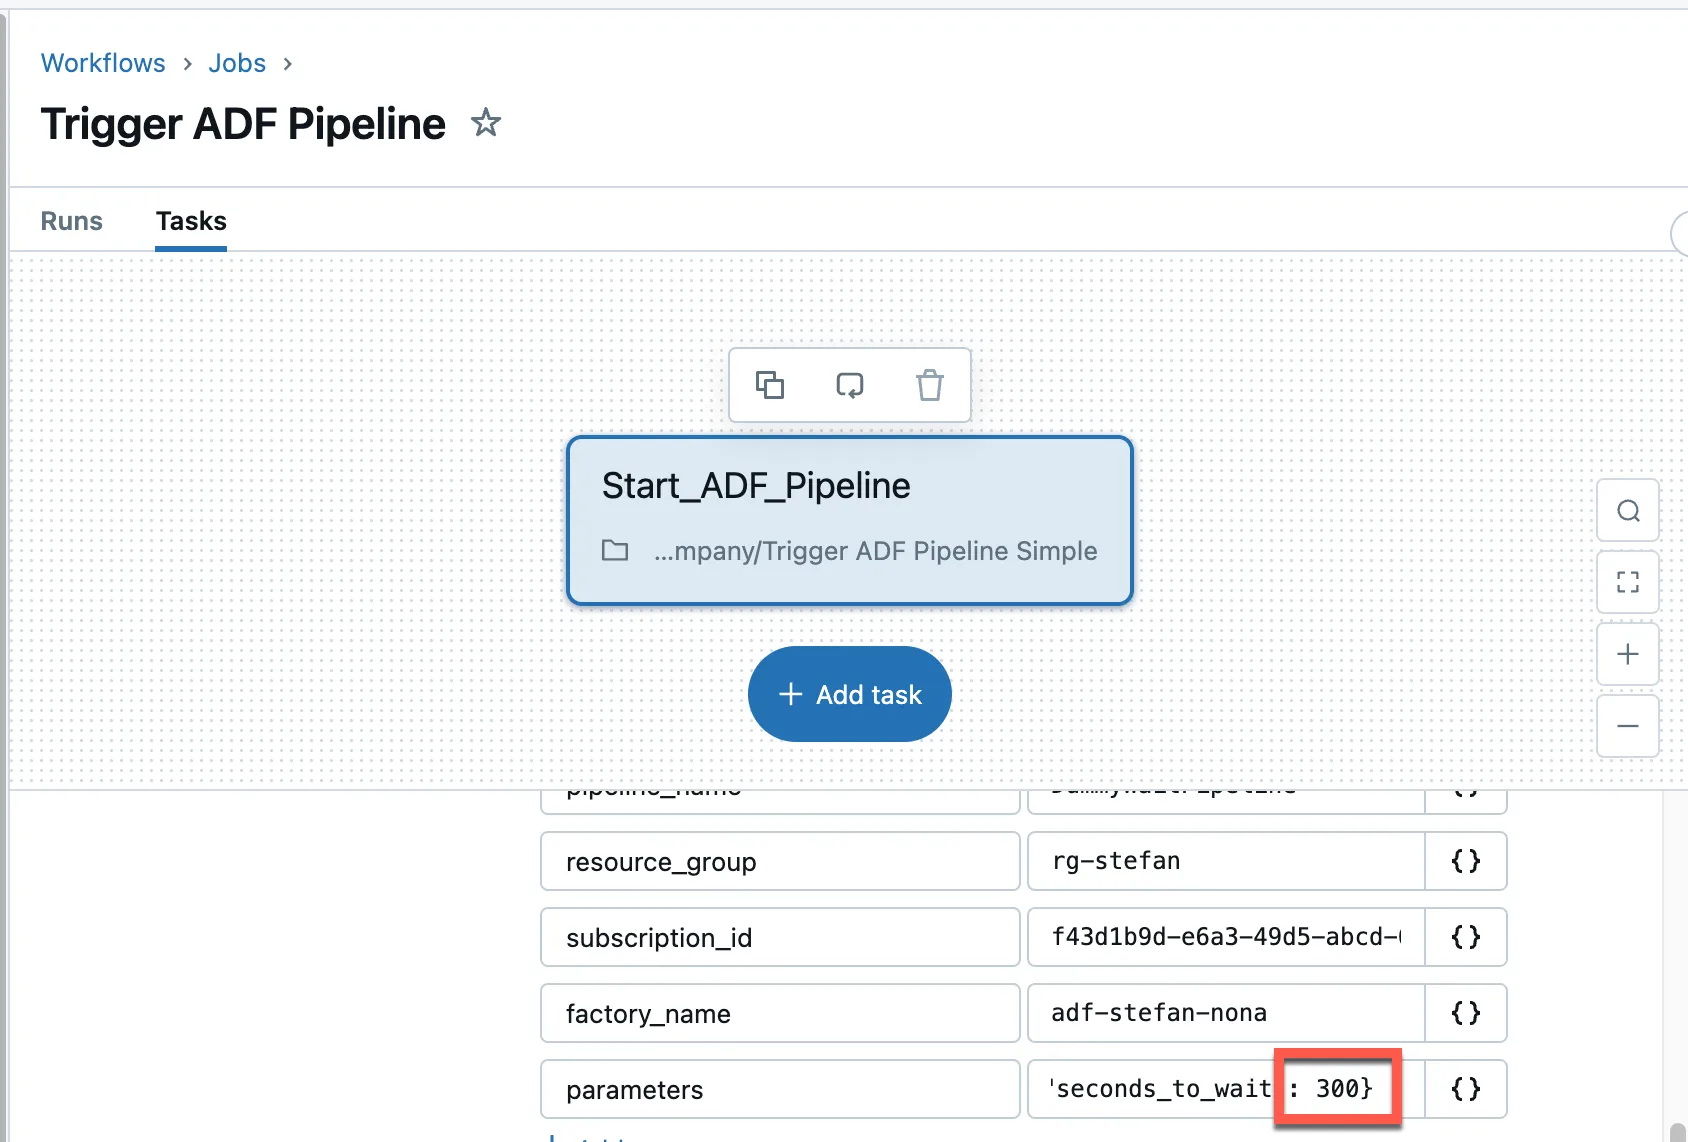Open curly-braces picker for parameters value
Image resolution: width=1688 pixels, height=1142 pixels.
pos(1465,1089)
